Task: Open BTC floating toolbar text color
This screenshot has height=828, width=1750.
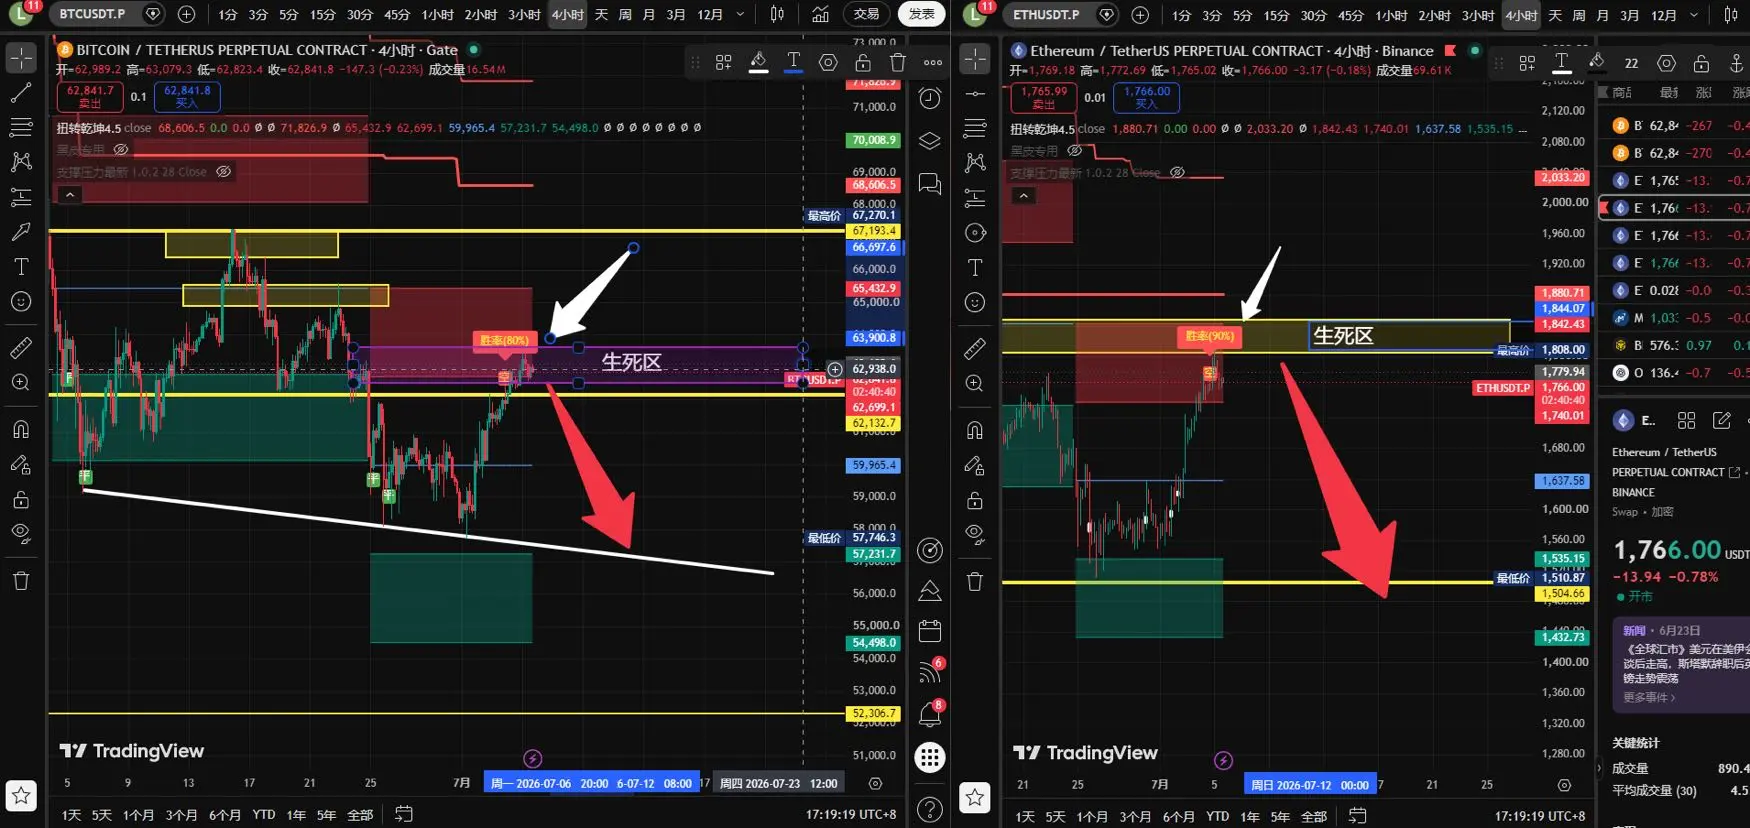Action: [793, 62]
